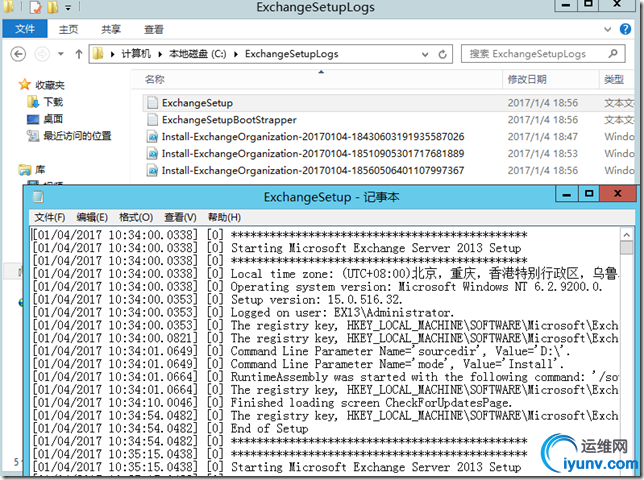Click the Notepad vertical scrollbar thumb

tap(626, 248)
